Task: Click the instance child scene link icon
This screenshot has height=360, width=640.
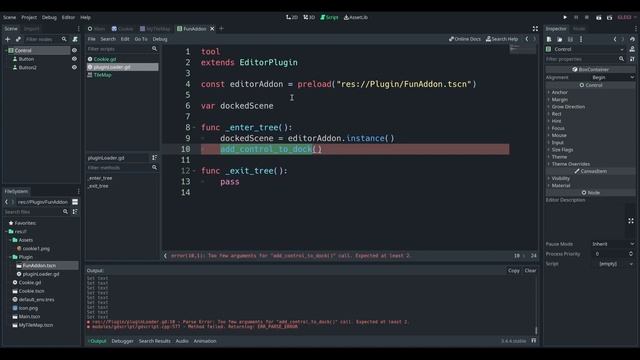Action: 18,39
